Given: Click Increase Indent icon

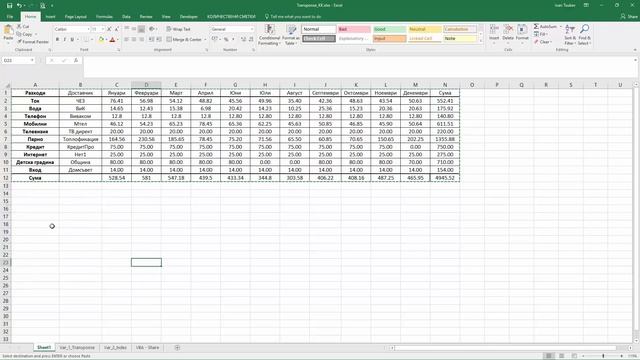Looking at the screenshot, I should point(159,40).
